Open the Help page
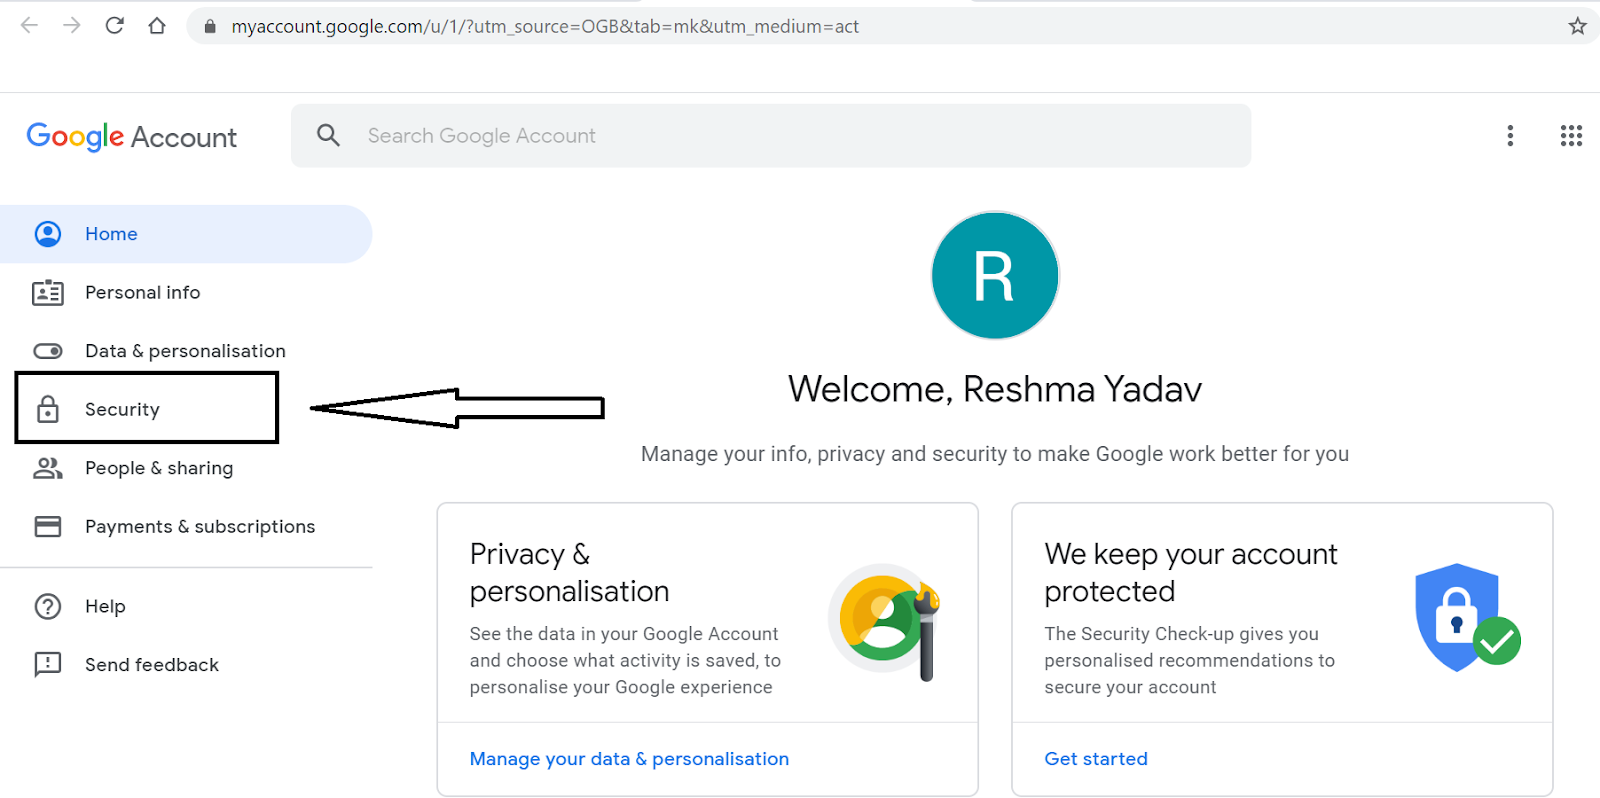This screenshot has width=1600, height=798. click(x=104, y=606)
